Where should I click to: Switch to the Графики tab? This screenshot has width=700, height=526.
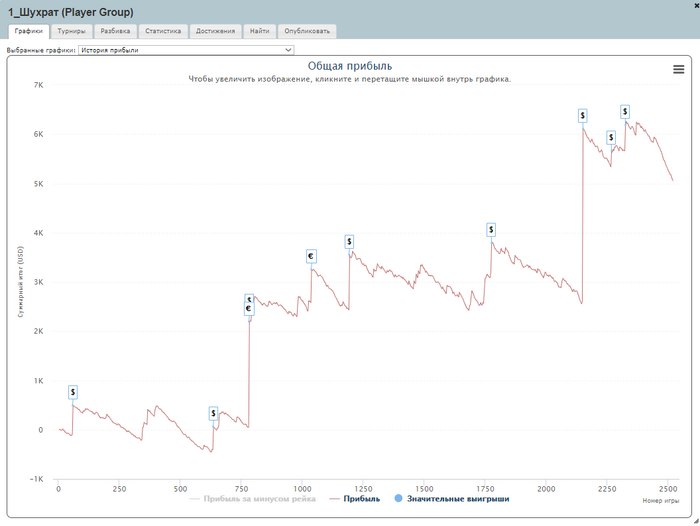click(29, 31)
